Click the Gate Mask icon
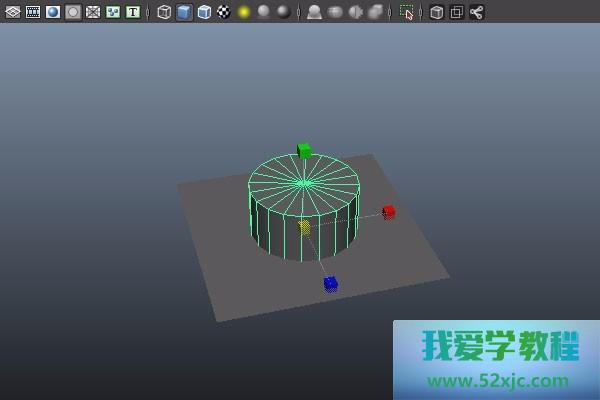 click(x=73, y=12)
